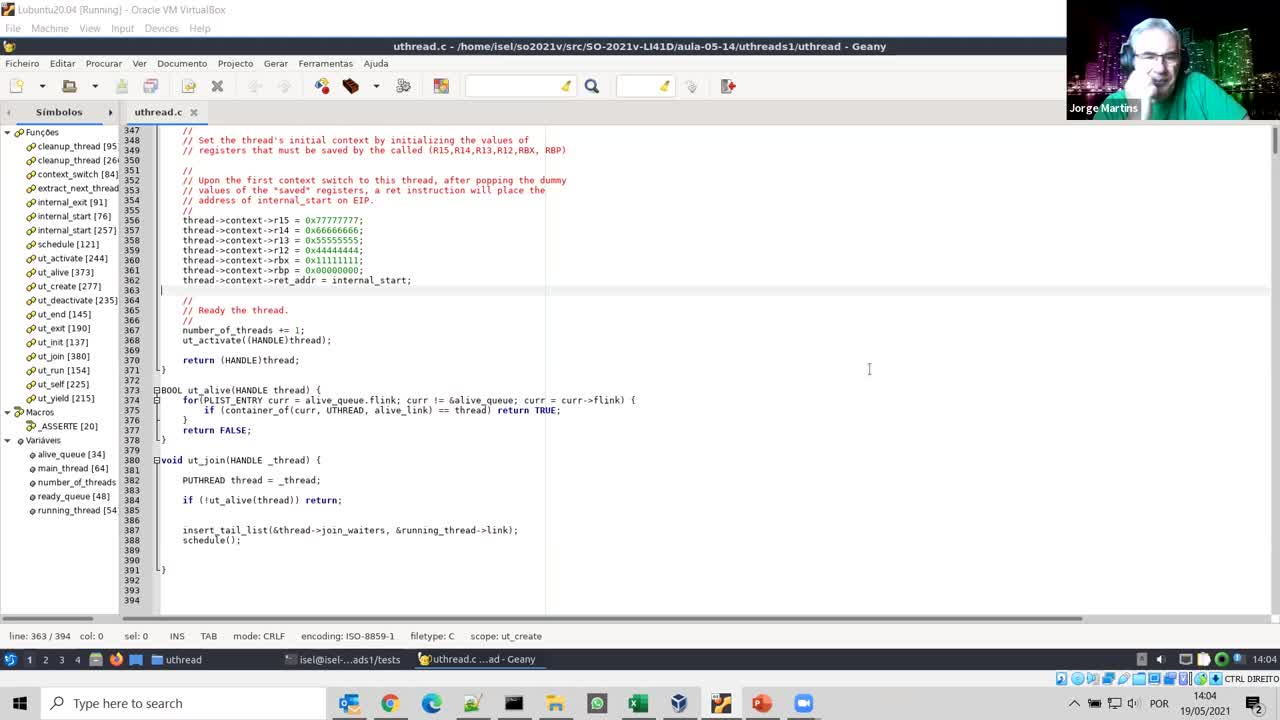Open the Editar menu
1280x720 pixels.
pyautogui.click(x=62, y=63)
